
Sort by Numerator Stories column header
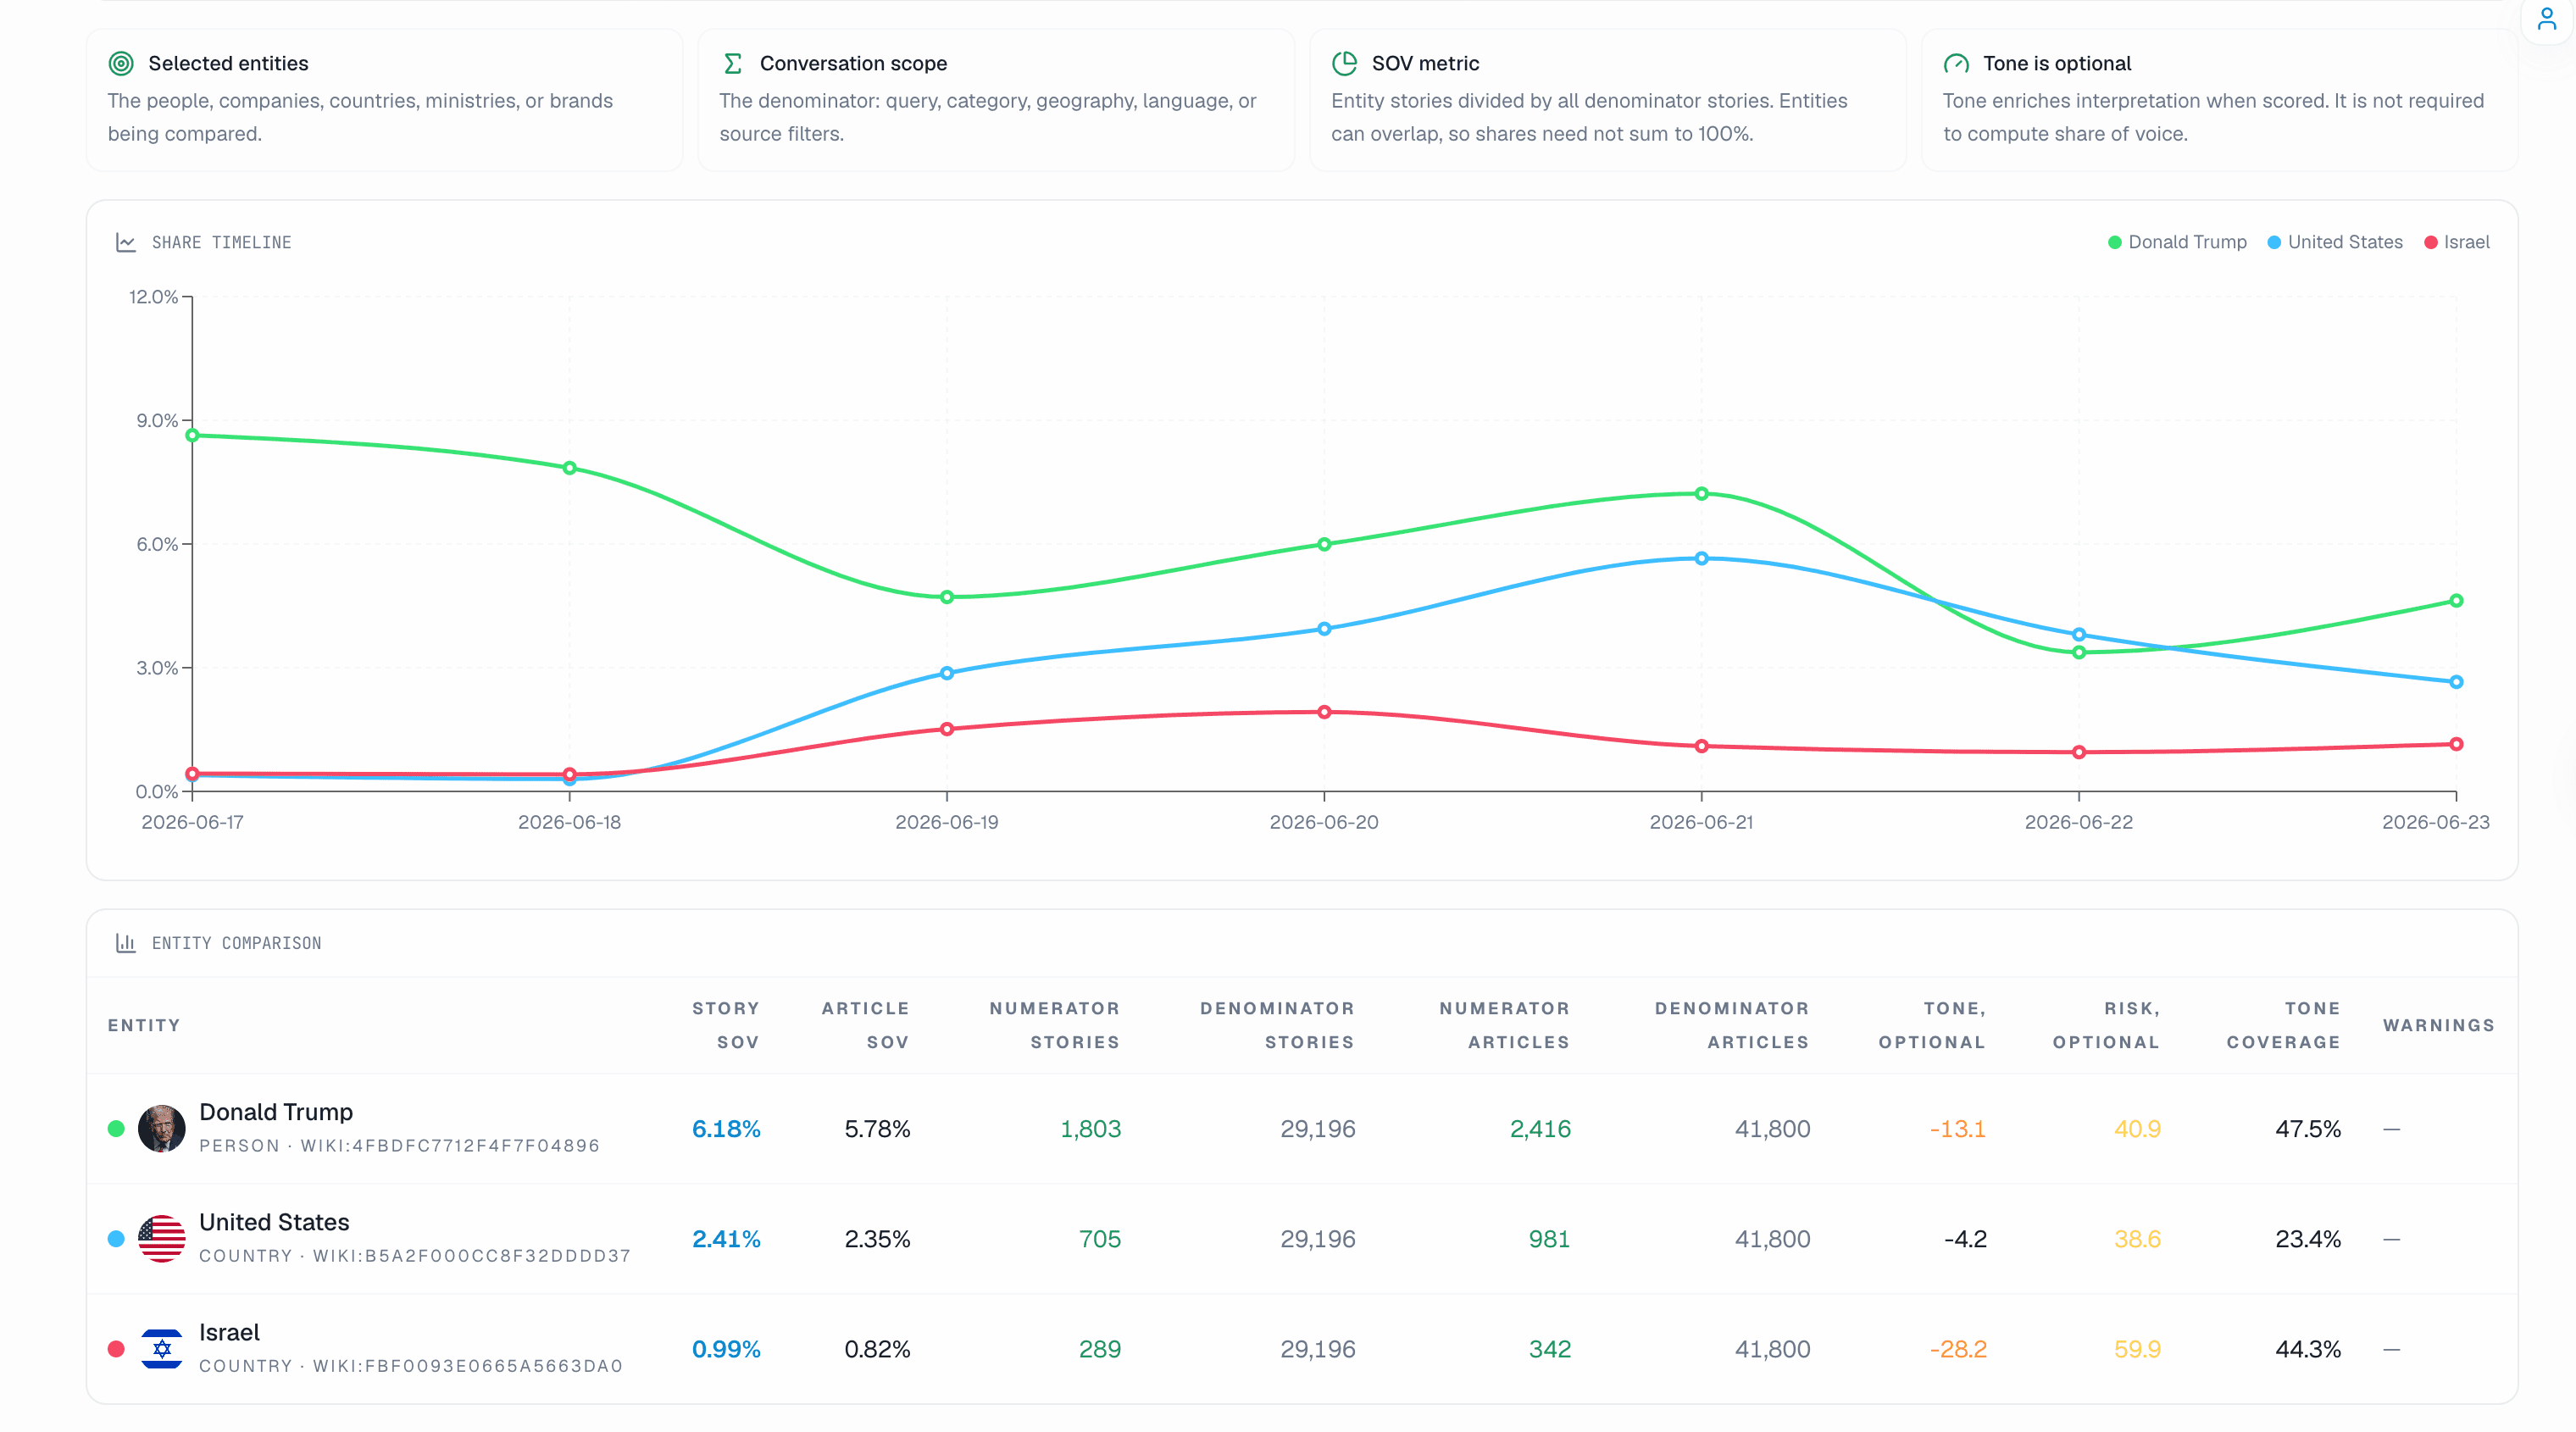pos(1054,1024)
